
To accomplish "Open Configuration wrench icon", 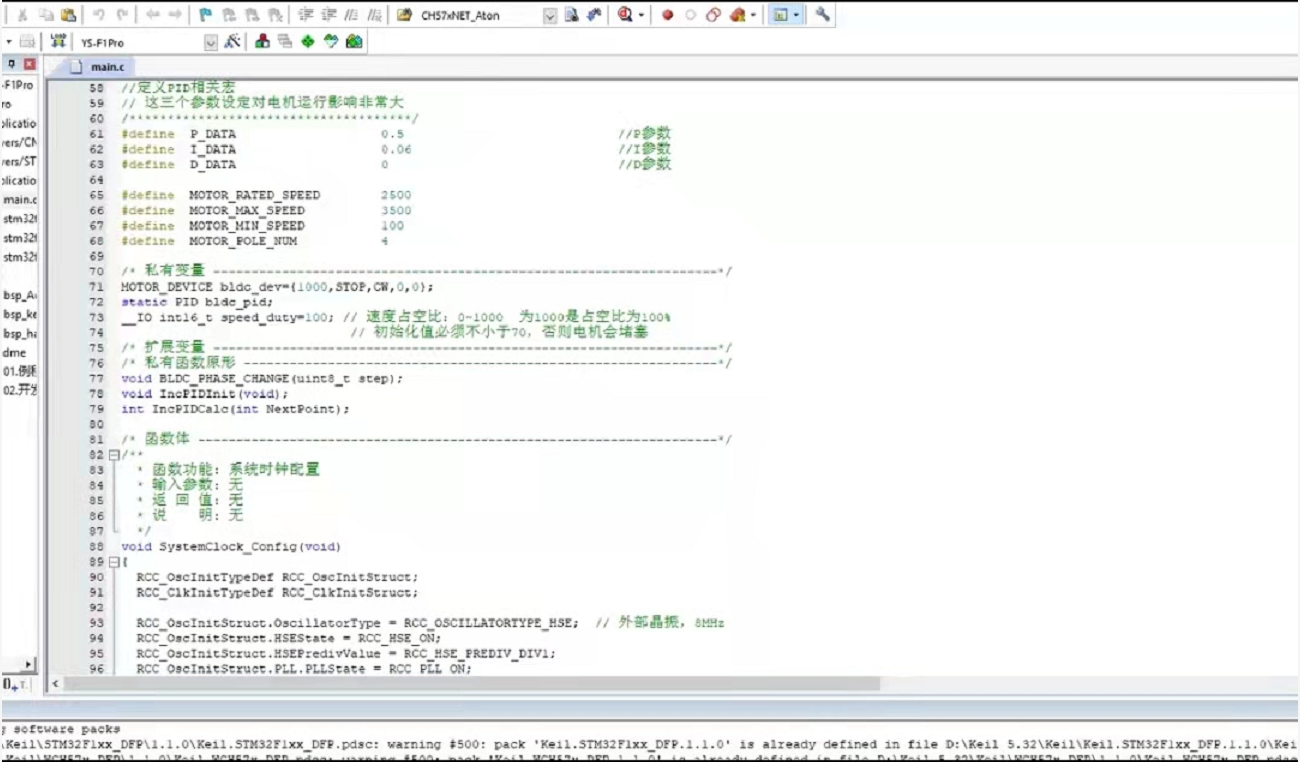I will pos(822,15).
